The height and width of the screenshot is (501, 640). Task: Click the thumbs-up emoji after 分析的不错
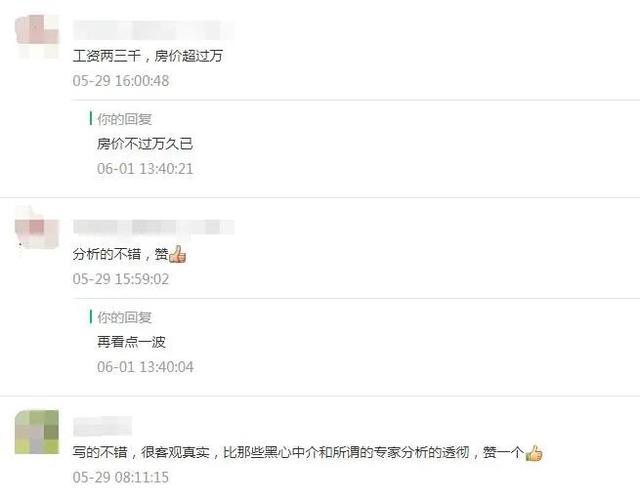178,254
